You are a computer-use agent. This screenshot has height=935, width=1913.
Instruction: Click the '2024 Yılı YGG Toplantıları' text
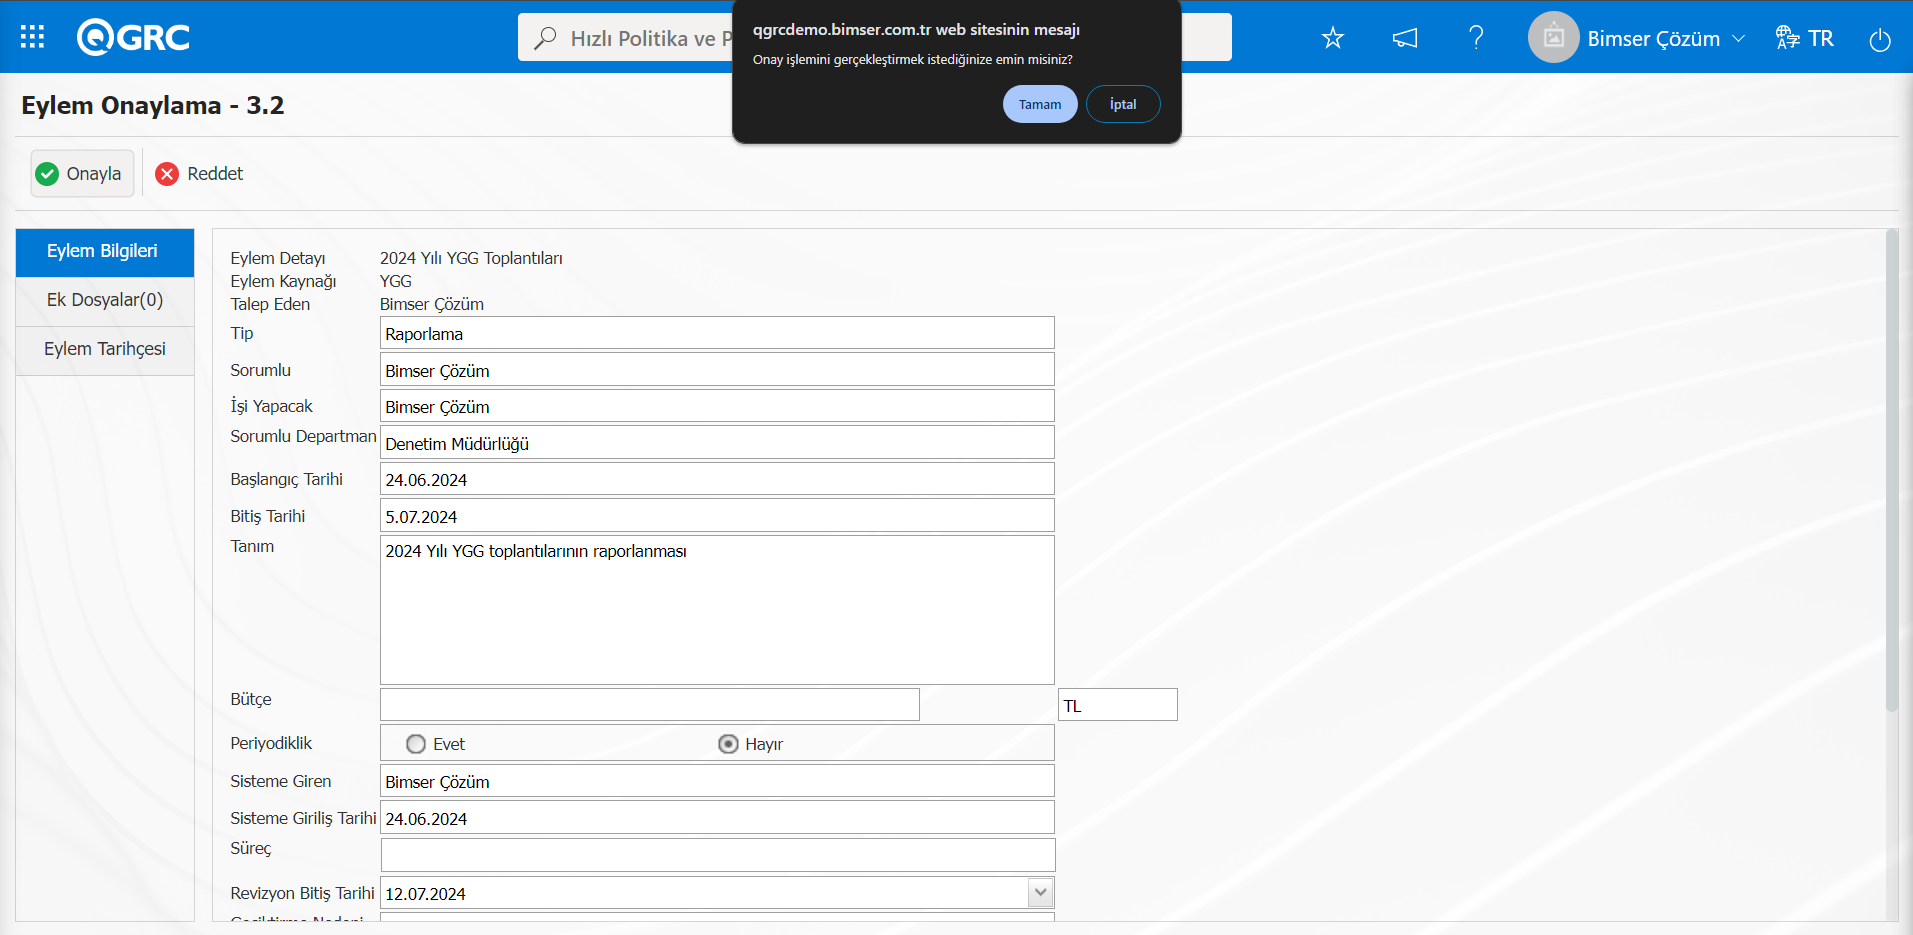point(471,258)
